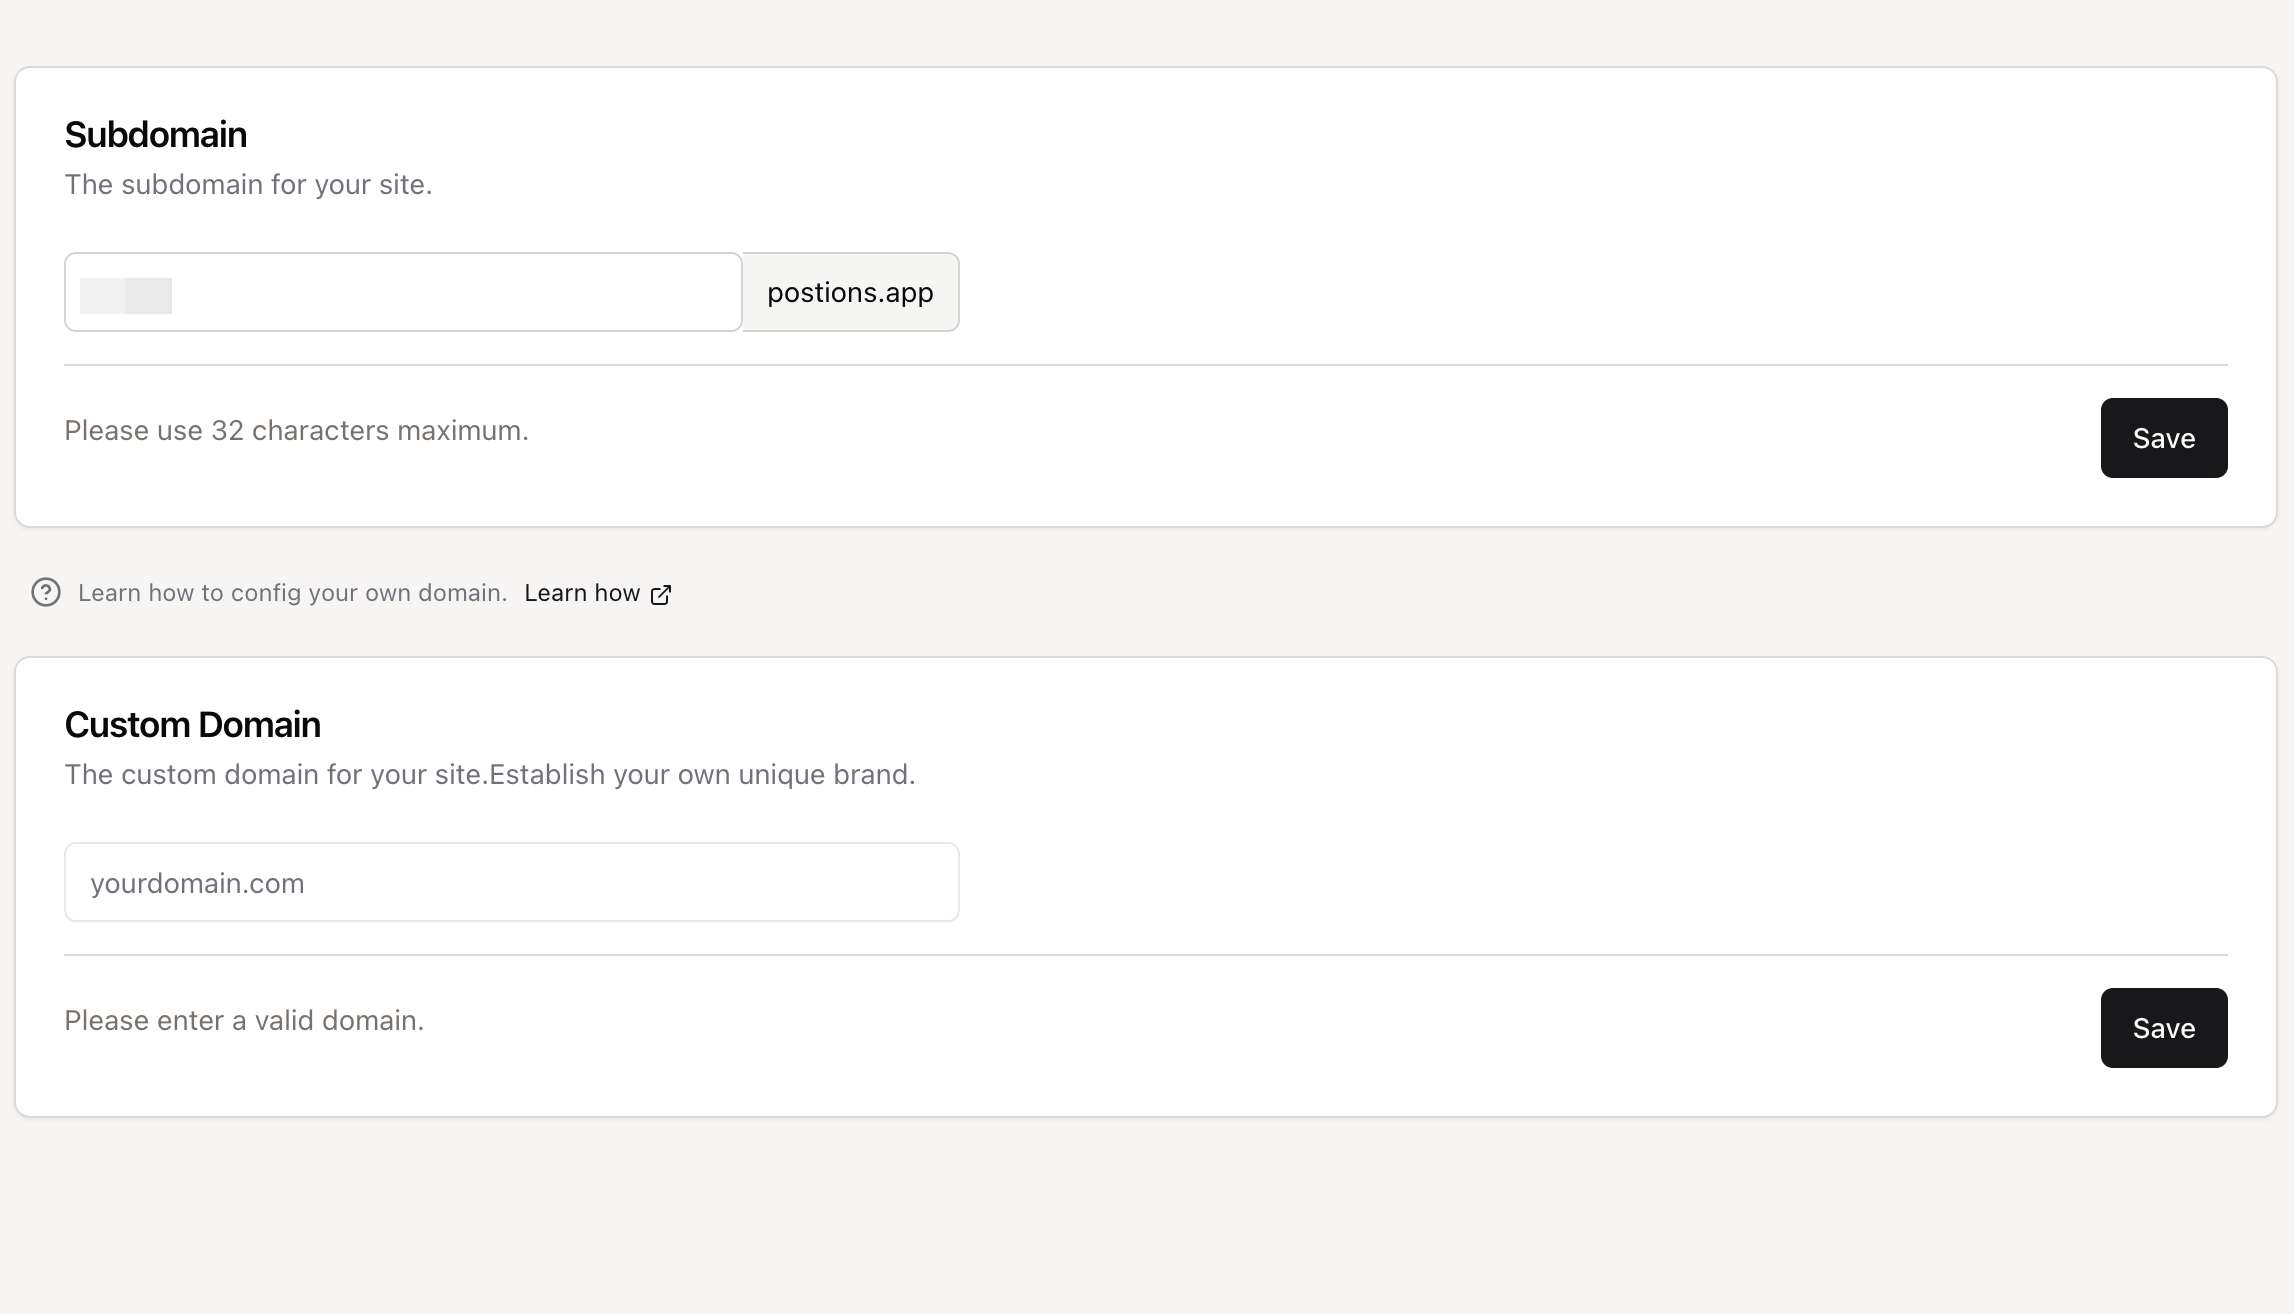The height and width of the screenshot is (1314, 2294).
Task: Select the Subdomain section heading
Action: point(155,133)
